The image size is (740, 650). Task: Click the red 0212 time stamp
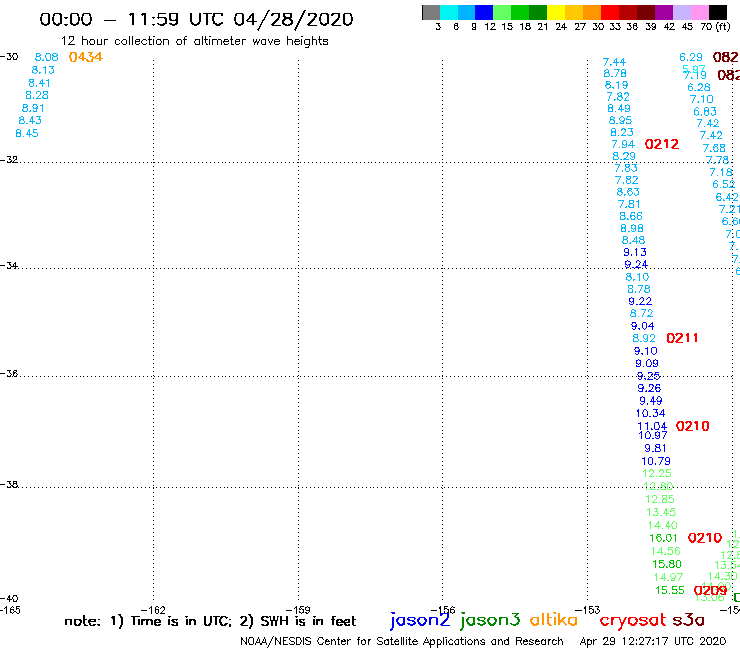pos(662,144)
